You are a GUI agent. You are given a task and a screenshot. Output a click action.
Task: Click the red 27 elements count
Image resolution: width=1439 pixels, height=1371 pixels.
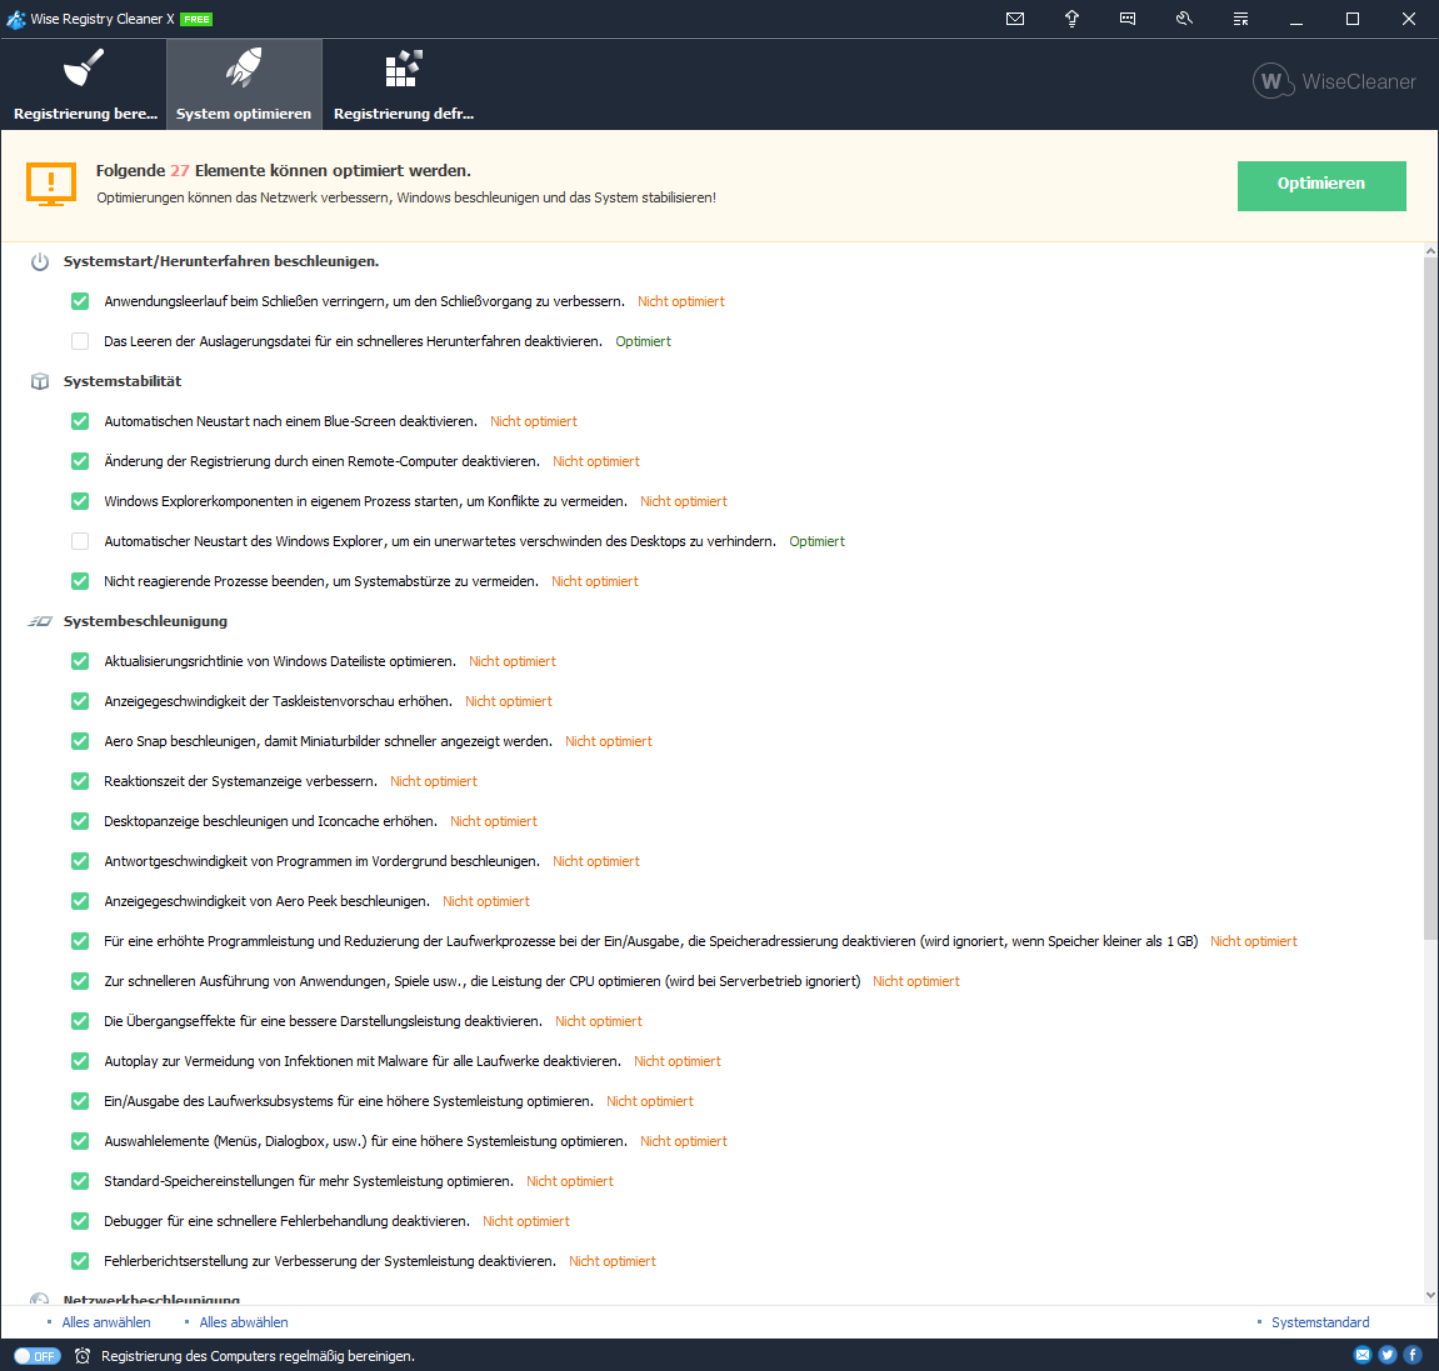click(179, 171)
